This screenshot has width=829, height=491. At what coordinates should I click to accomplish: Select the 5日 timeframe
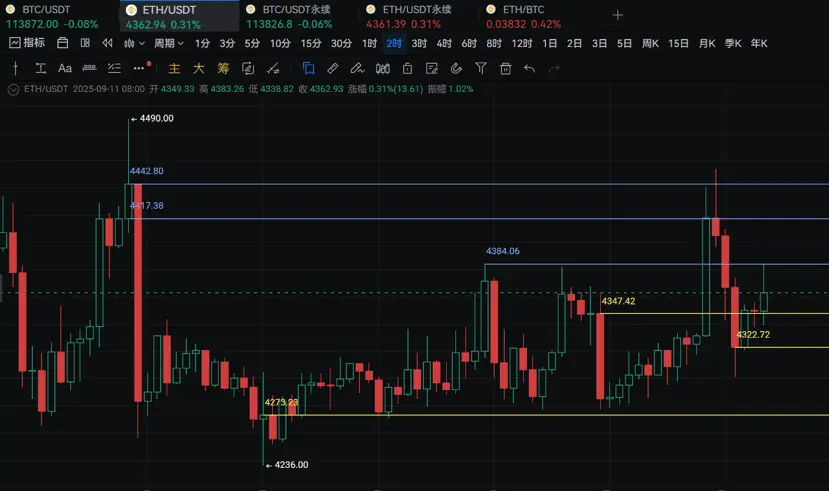(x=624, y=43)
